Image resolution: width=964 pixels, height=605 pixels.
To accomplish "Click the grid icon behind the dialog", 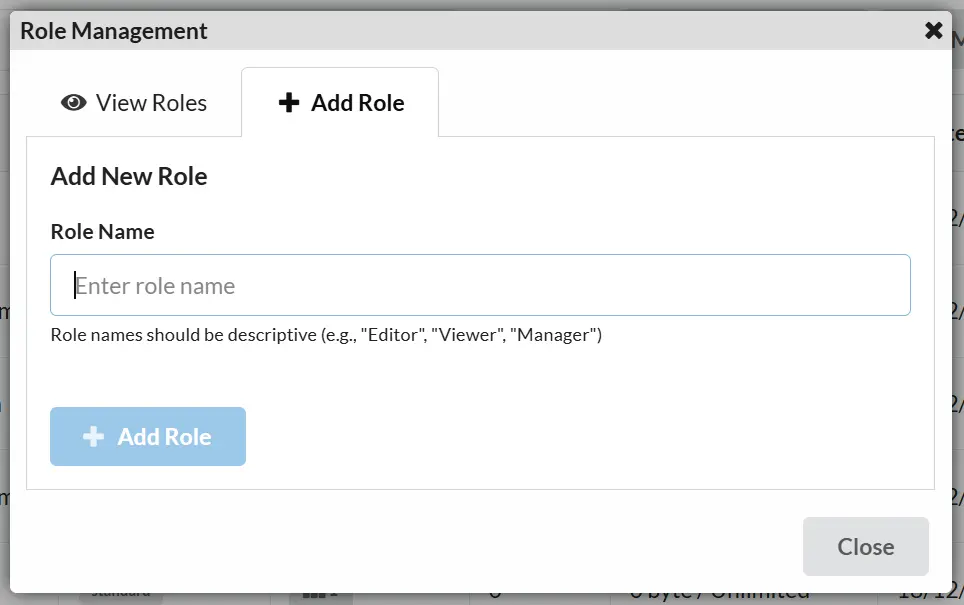I will 315,594.
